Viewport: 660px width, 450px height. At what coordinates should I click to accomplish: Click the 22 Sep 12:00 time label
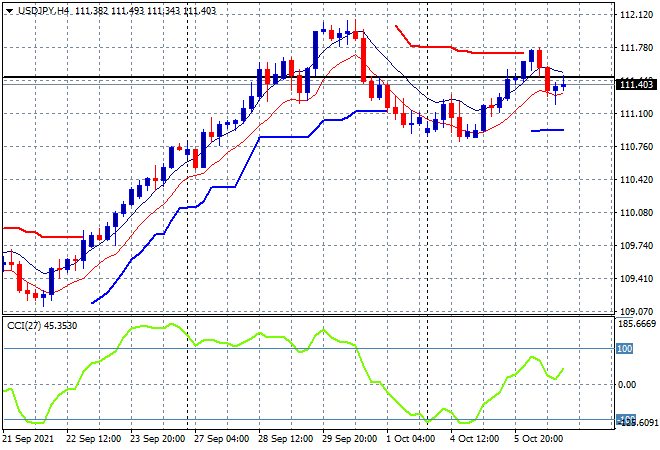point(93,439)
